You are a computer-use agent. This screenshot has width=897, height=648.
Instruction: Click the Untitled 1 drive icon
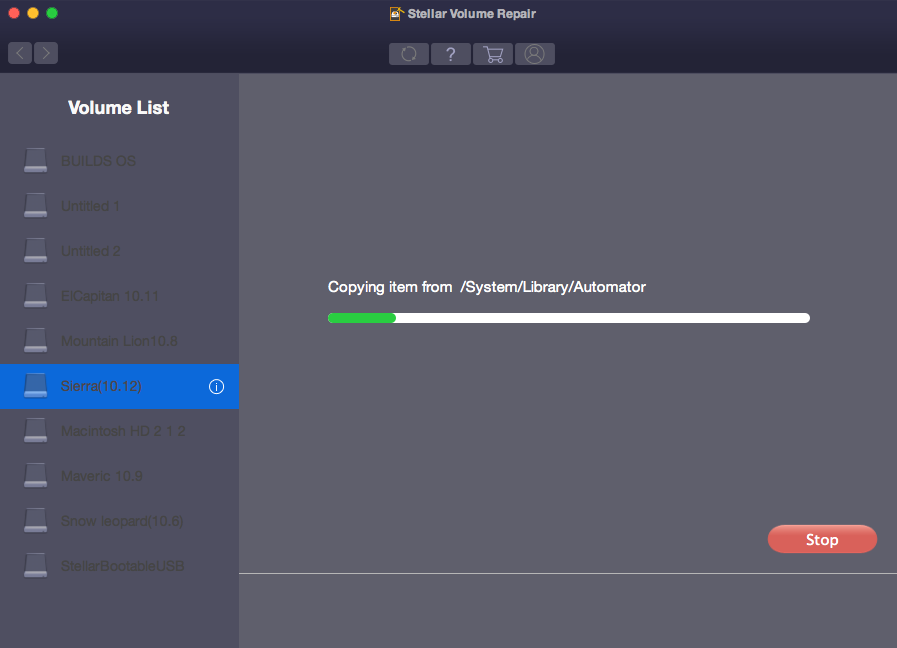click(x=35, y=205)
